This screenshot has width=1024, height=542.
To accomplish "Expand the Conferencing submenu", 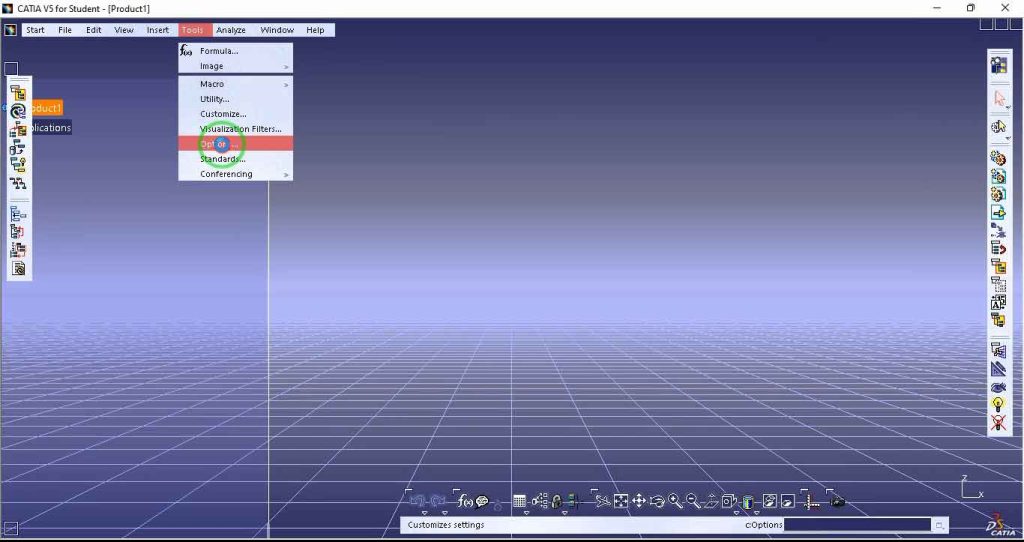I will [235, 174].
